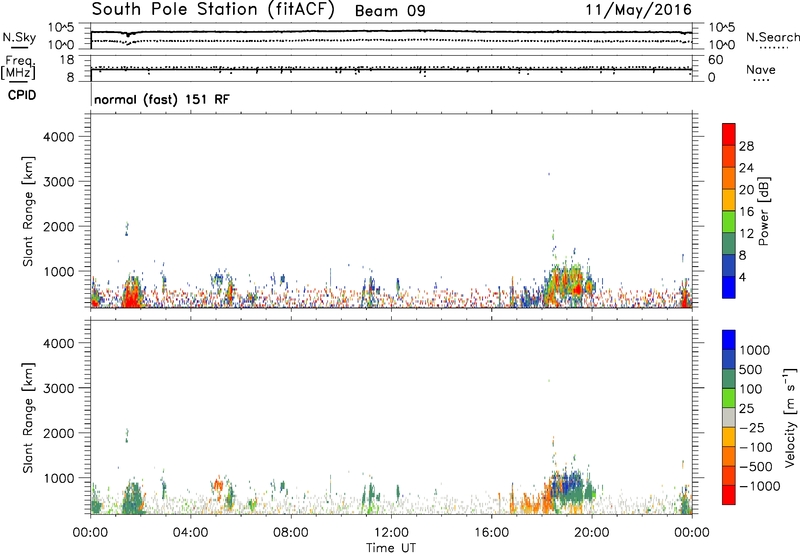Image resolution: width=800 pixels, height=554 pixels.
Task: Click the "Time UT" axis title
Action: (x=391, y=548)
